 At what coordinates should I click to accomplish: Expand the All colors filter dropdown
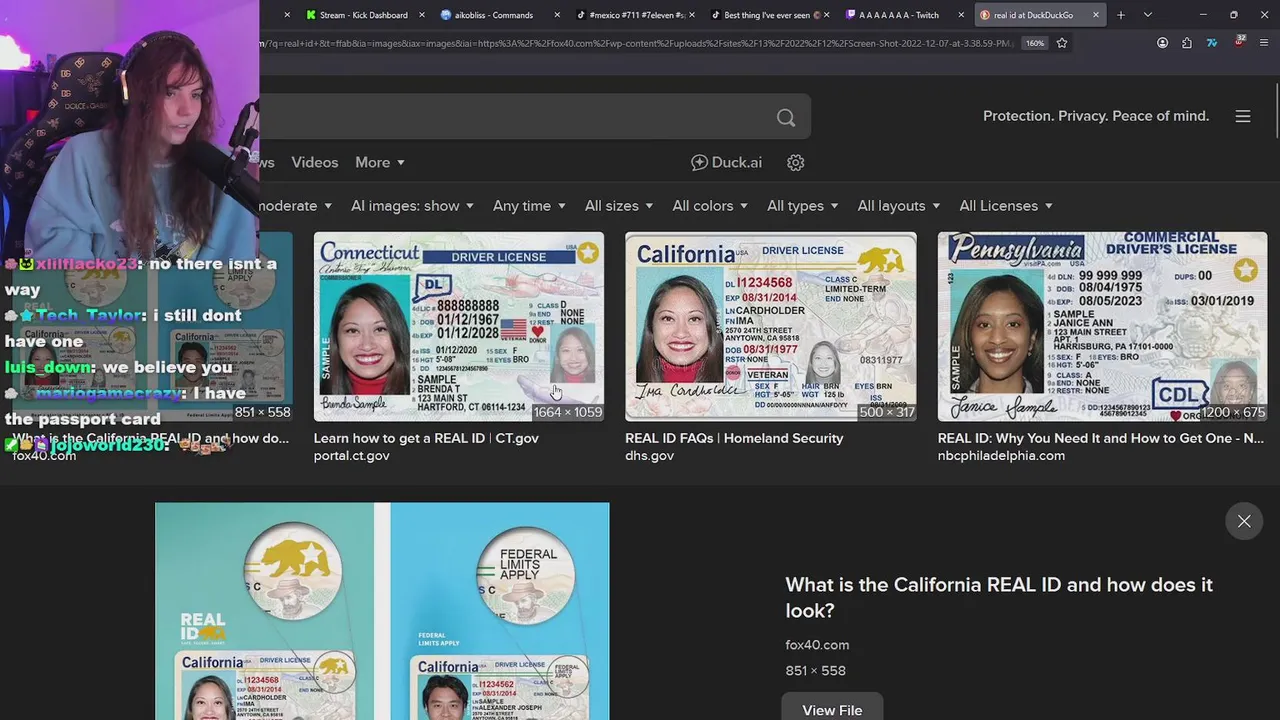point(710,205)
